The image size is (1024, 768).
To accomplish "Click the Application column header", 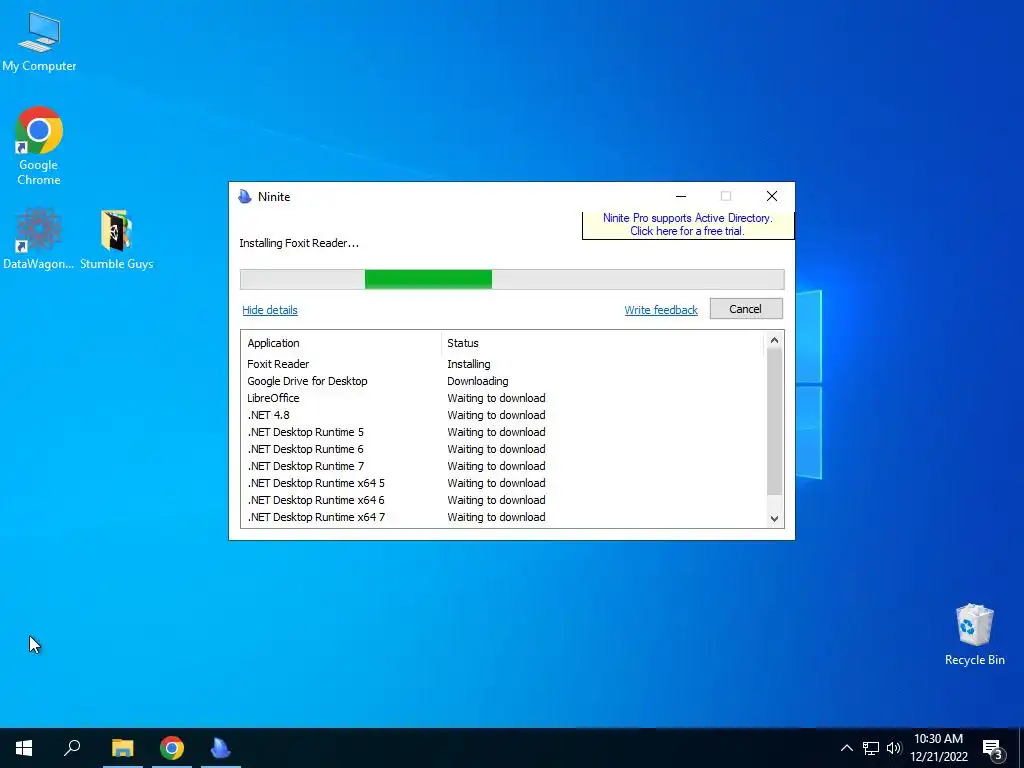I will (341, 343).
